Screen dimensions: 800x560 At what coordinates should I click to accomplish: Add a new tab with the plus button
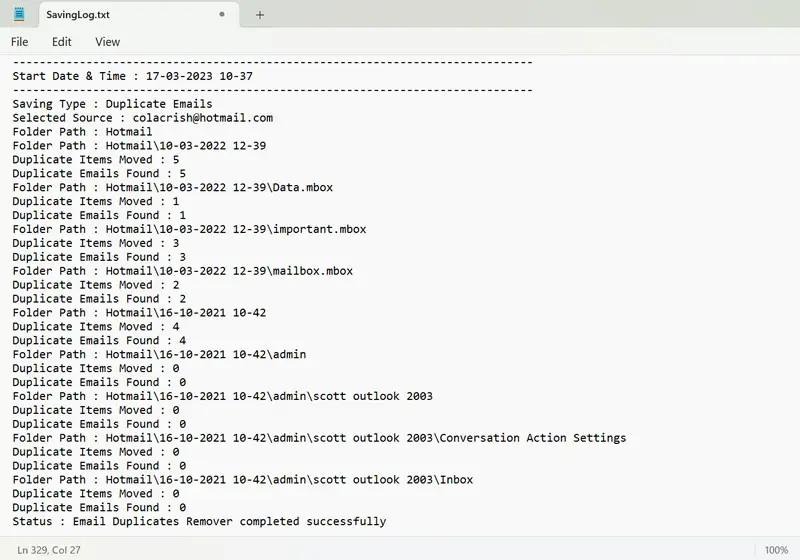coord(260,15)
